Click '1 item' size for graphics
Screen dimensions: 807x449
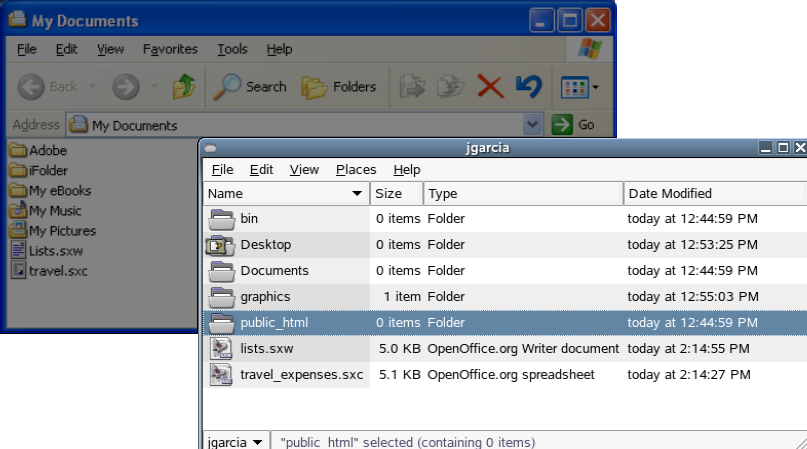402,297
